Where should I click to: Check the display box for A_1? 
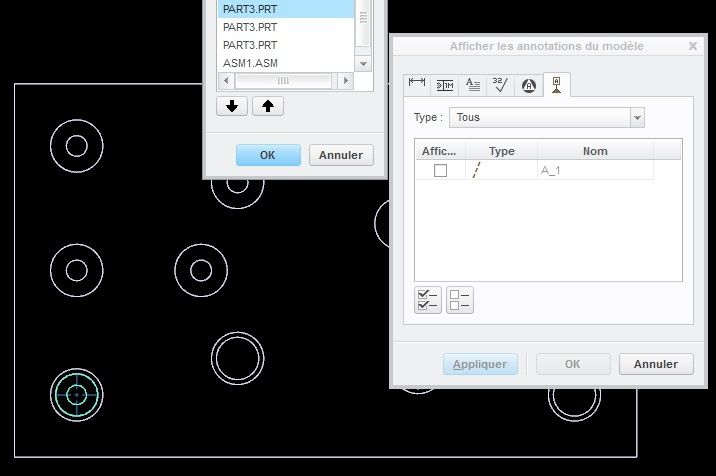point(440,170)
